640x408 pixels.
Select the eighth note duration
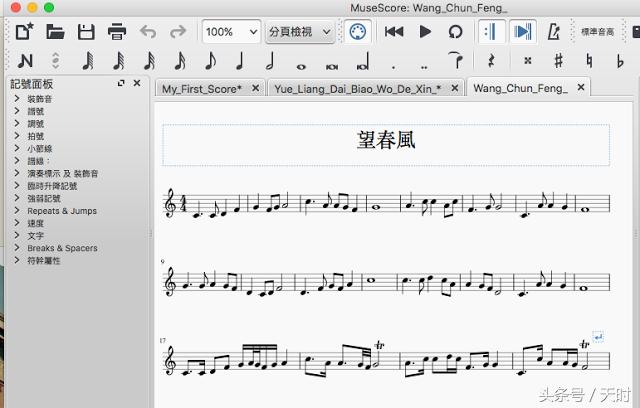(x=210, y=61)
